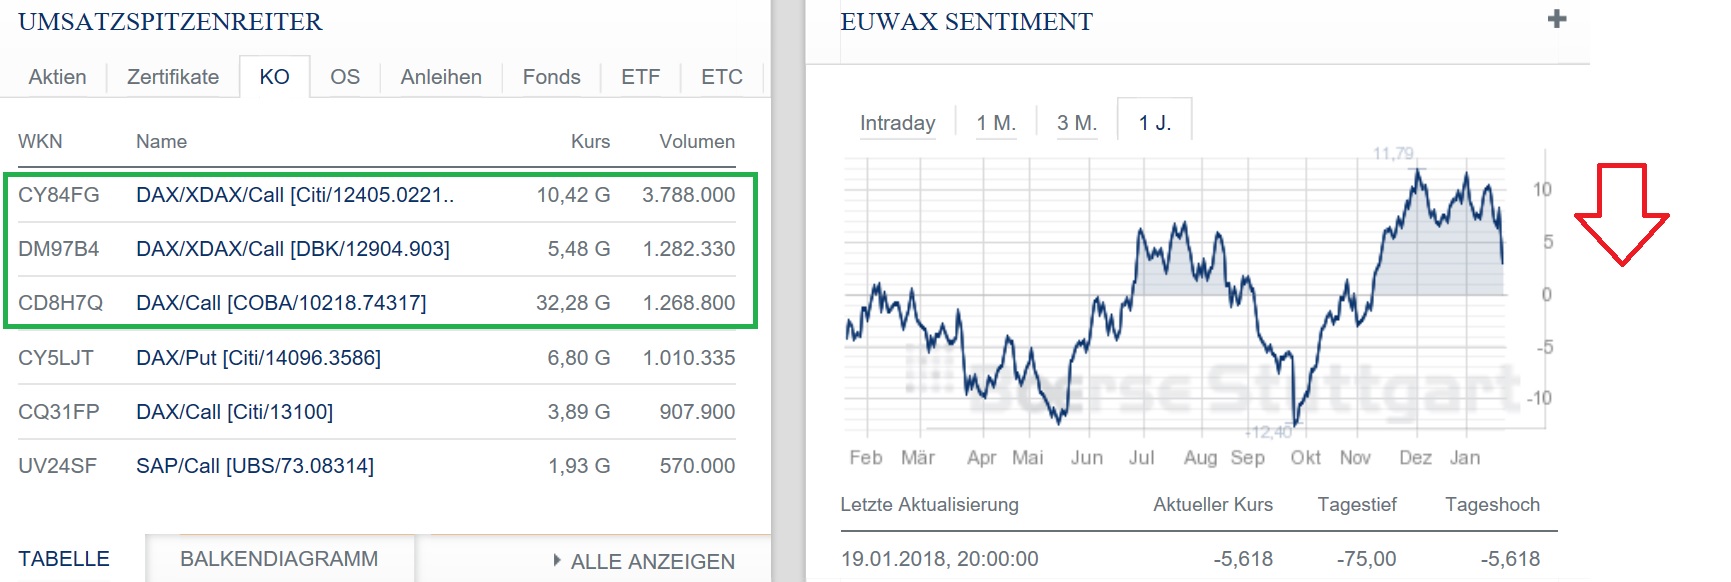Viewport: 1731px width, 582px height.
Task: Click the red downward arrow graphic
Action: (1622, 213)
